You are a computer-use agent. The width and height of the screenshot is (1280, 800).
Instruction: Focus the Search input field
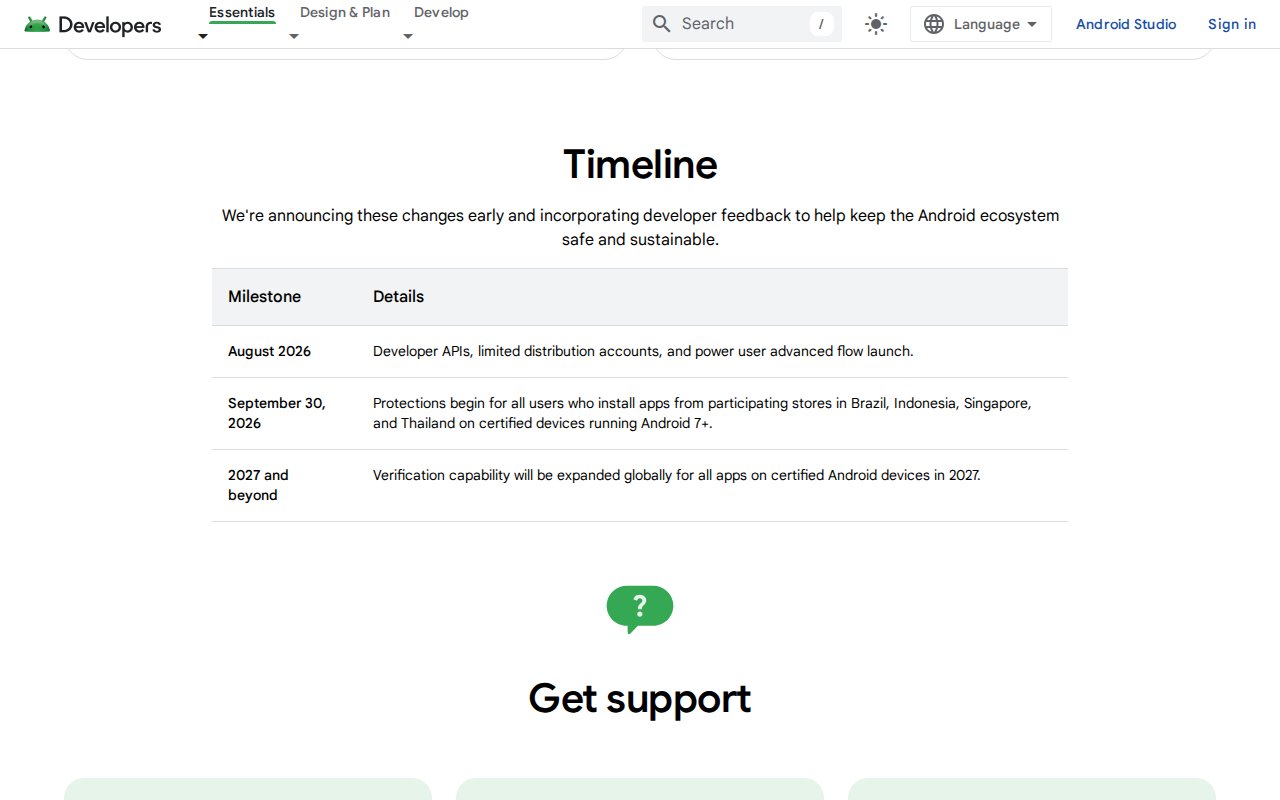pyautogui.click(x=742, y=24)
